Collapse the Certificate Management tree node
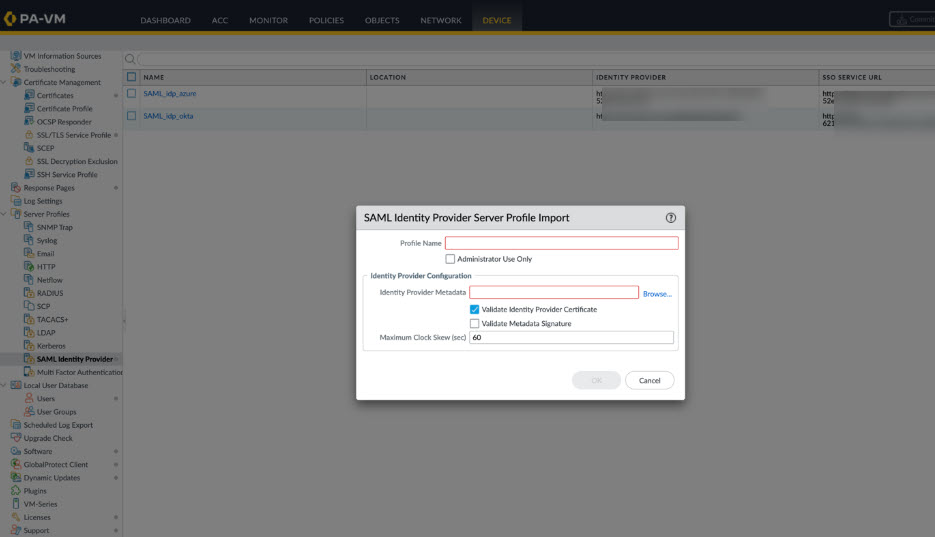Image resolution: width=935 pixels, height=537 pixels. [x=4, y=82]
